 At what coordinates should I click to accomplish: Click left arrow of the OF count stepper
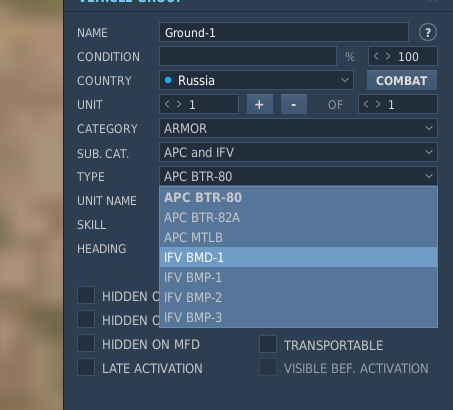tap(366, 104)
